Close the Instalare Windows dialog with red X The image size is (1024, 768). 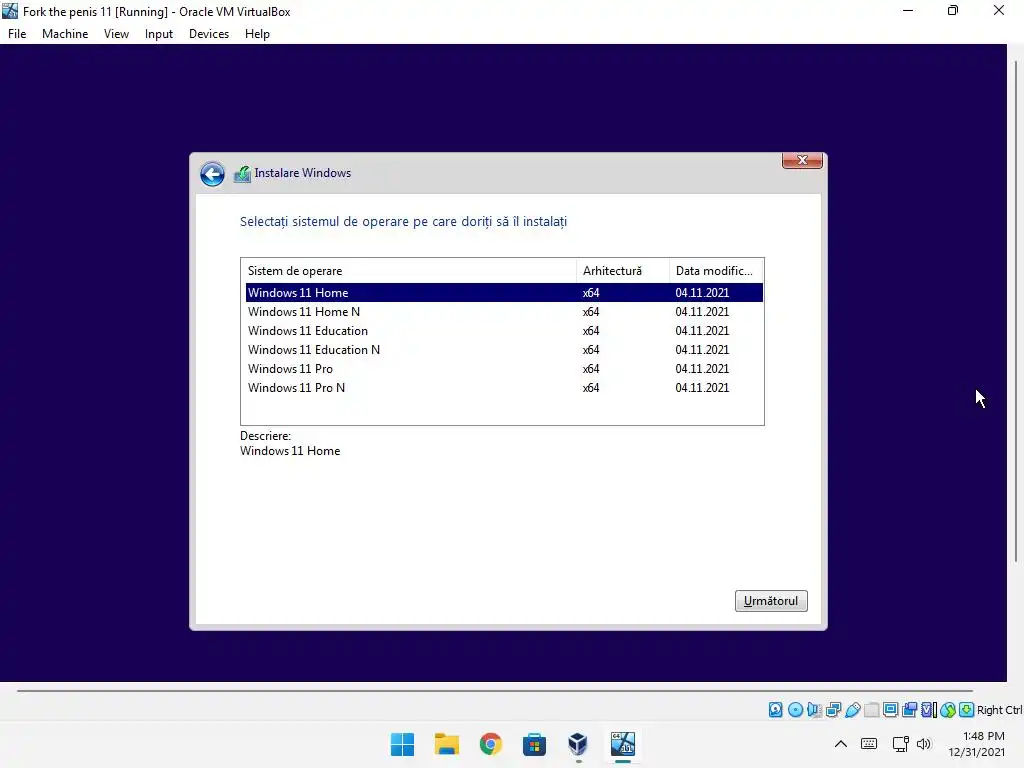[x=802, y=160]
